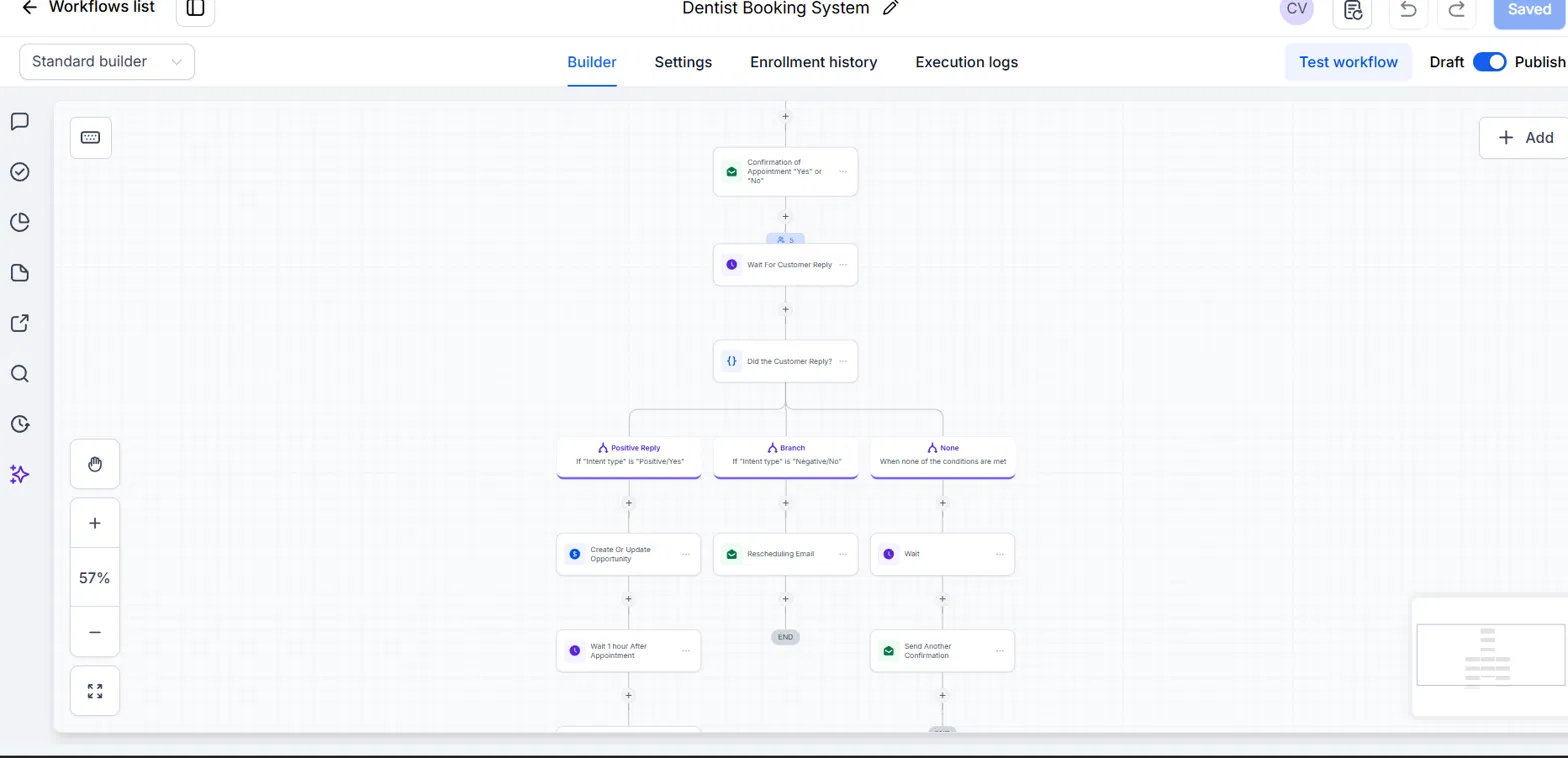
Task: Zoom out with the minus button
Action: 95,632
